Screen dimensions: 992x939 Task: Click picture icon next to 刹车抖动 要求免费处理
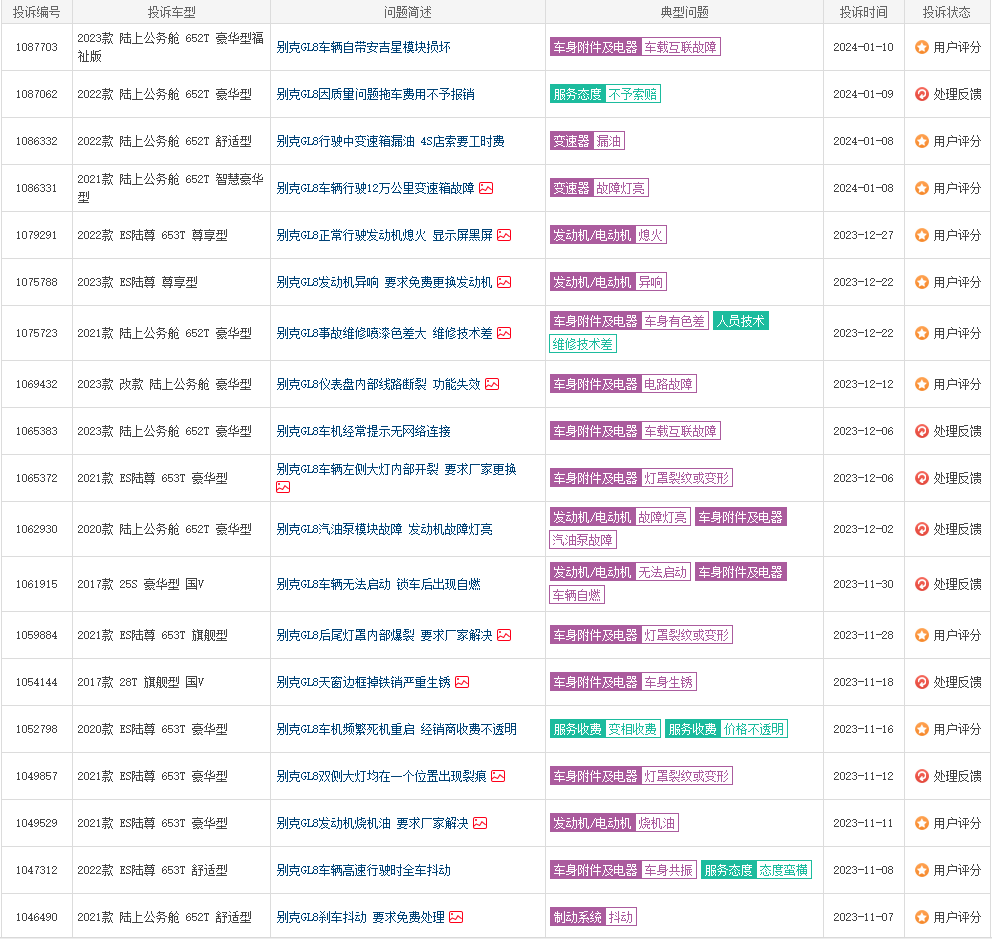pos(456,917)
